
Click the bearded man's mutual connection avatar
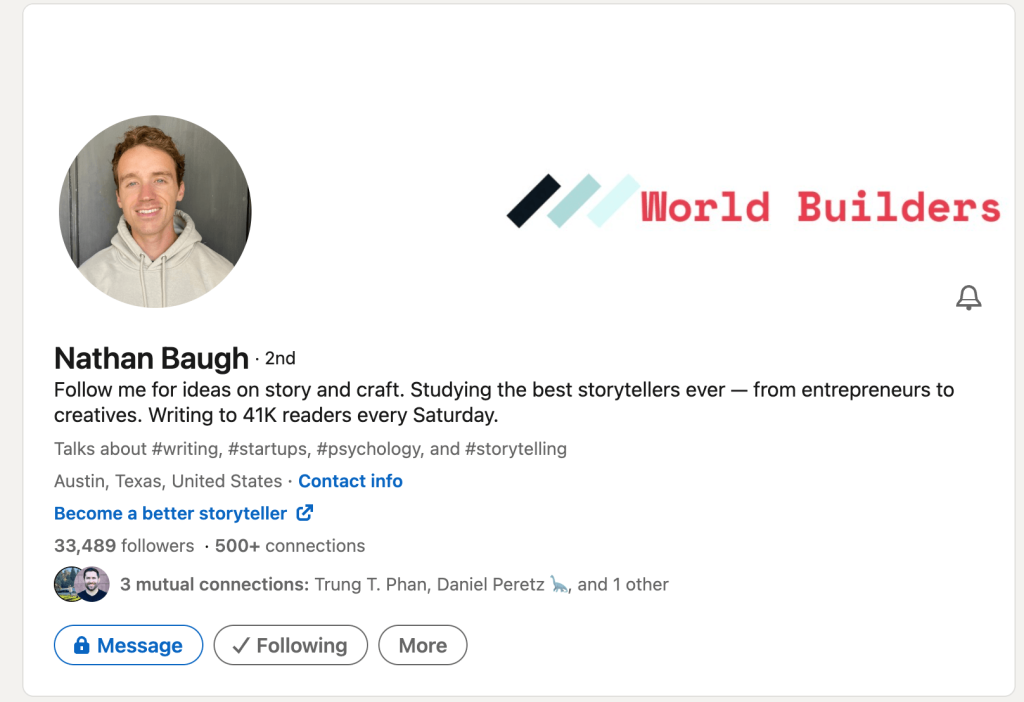(x=93, y=584)
